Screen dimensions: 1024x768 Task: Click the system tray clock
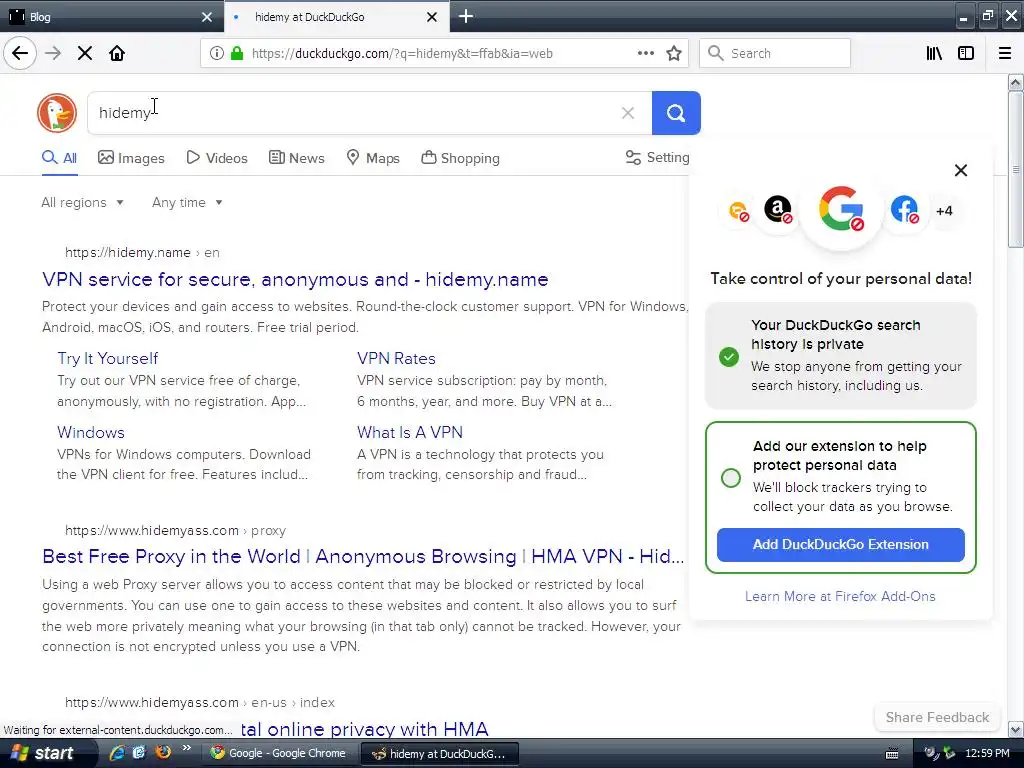pyautogui.click(x=987, y=753)
